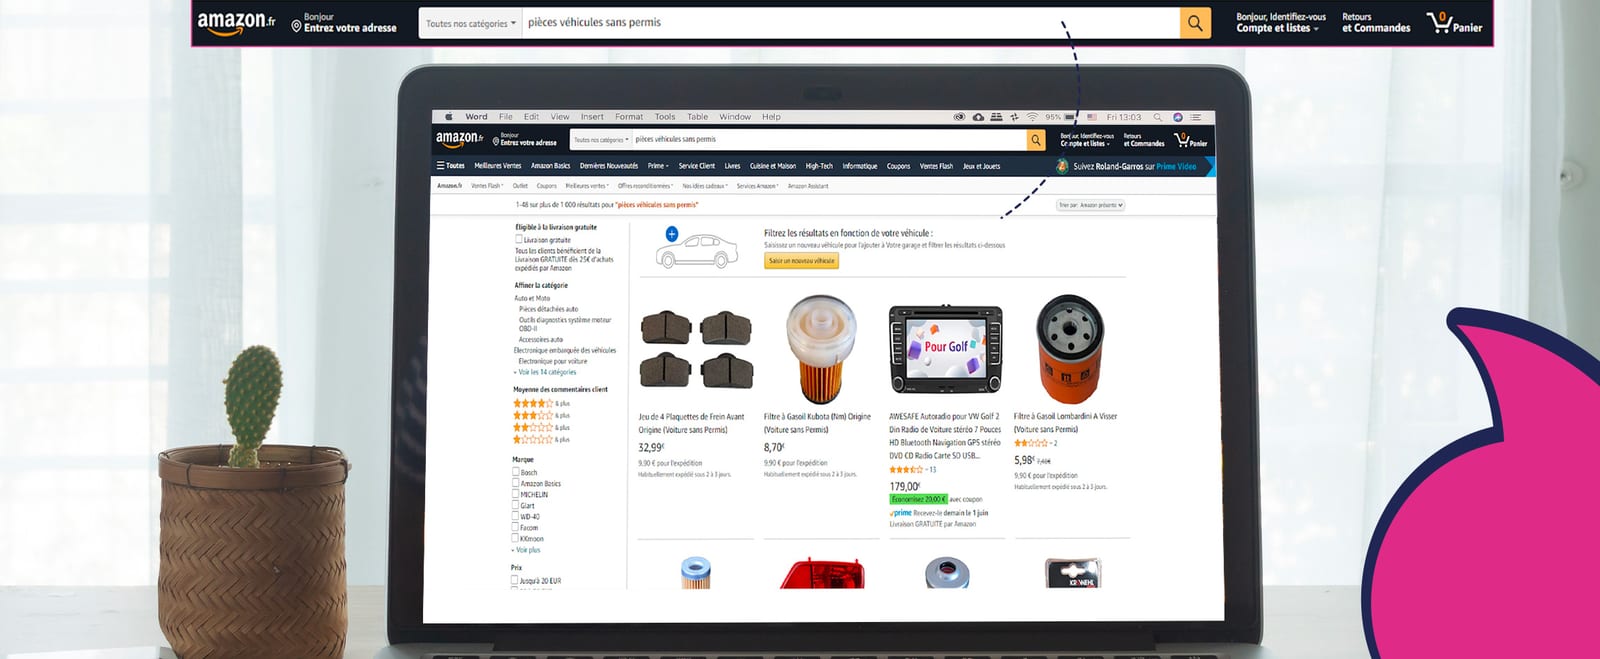This screenshot has width=1600, height=659.
Task: Click the search field on the laptop screen
Action: coord(829,140)
